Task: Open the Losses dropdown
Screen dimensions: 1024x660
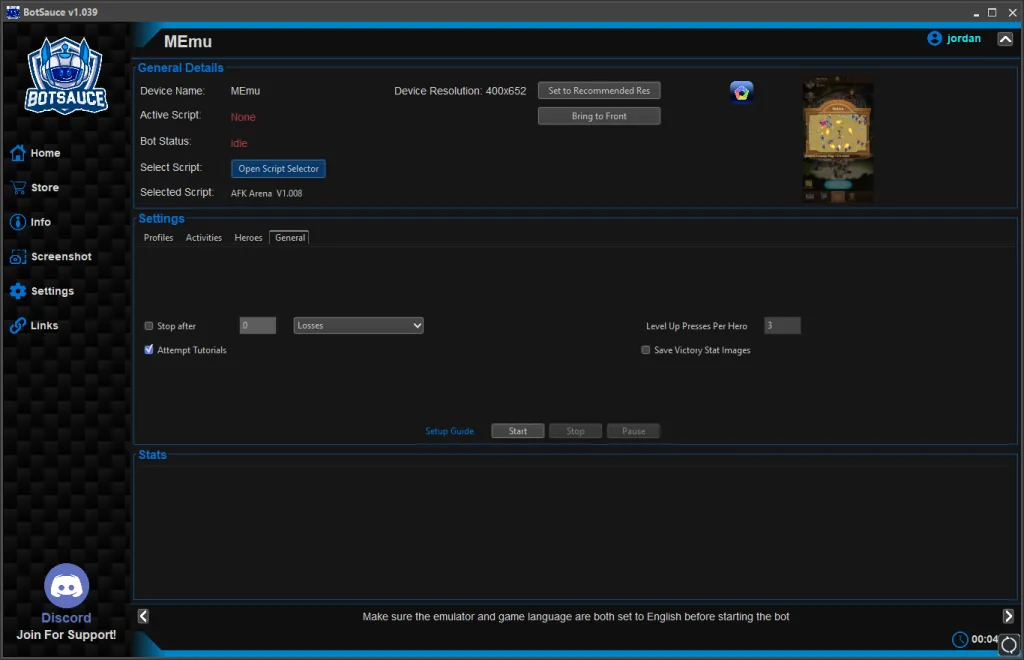Action: 359,326
